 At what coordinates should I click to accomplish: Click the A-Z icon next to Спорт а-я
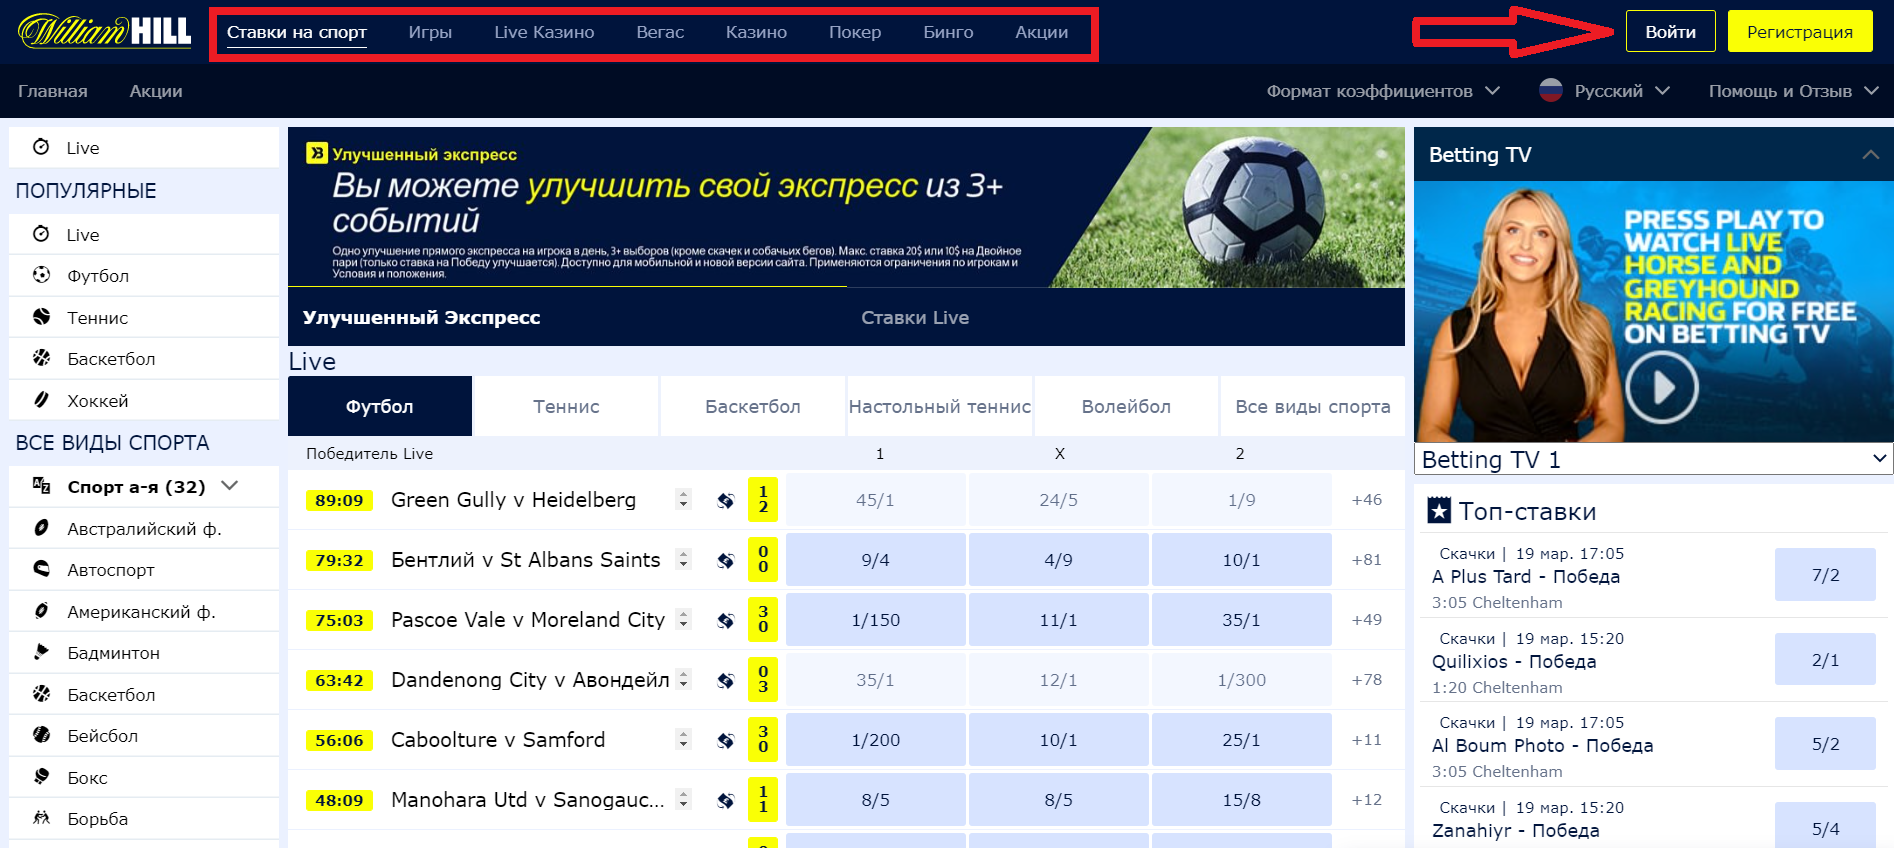(41, 486)
